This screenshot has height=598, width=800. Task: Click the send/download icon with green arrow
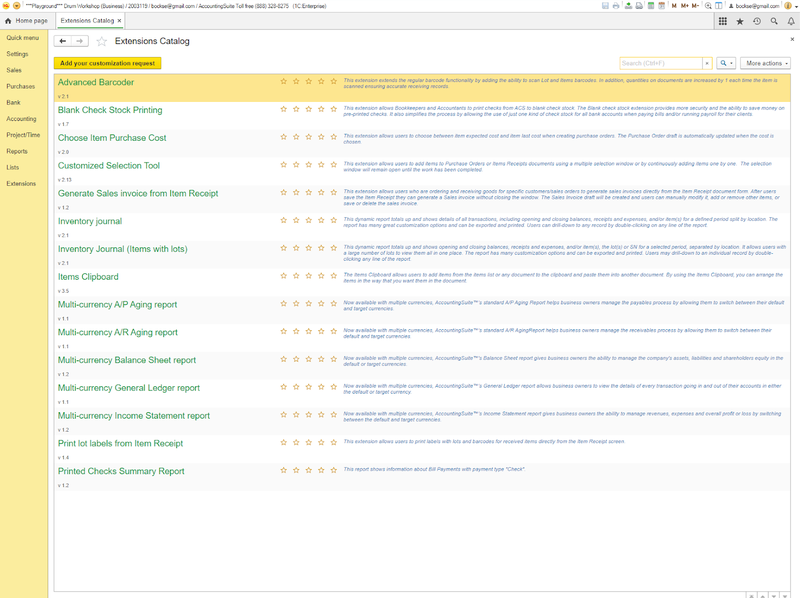click(628, 6)
